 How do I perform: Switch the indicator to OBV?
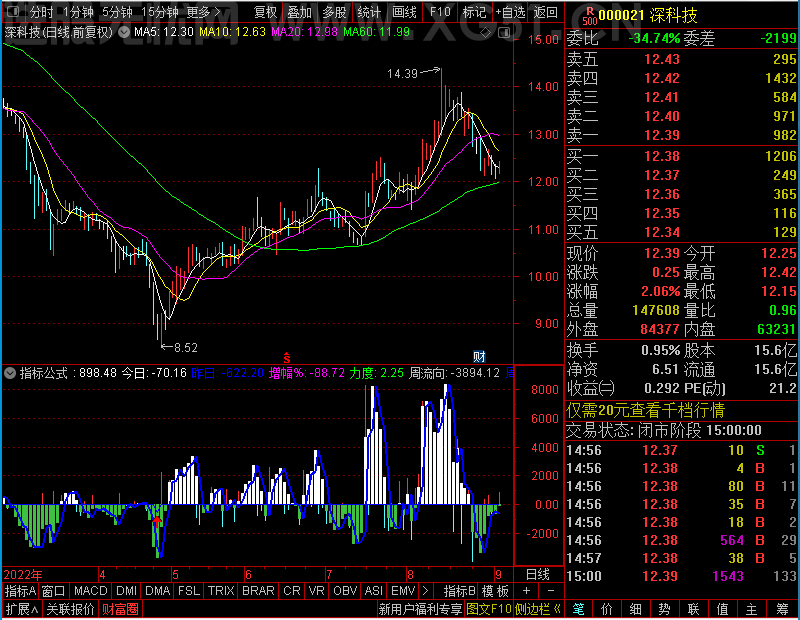[345, 591]
